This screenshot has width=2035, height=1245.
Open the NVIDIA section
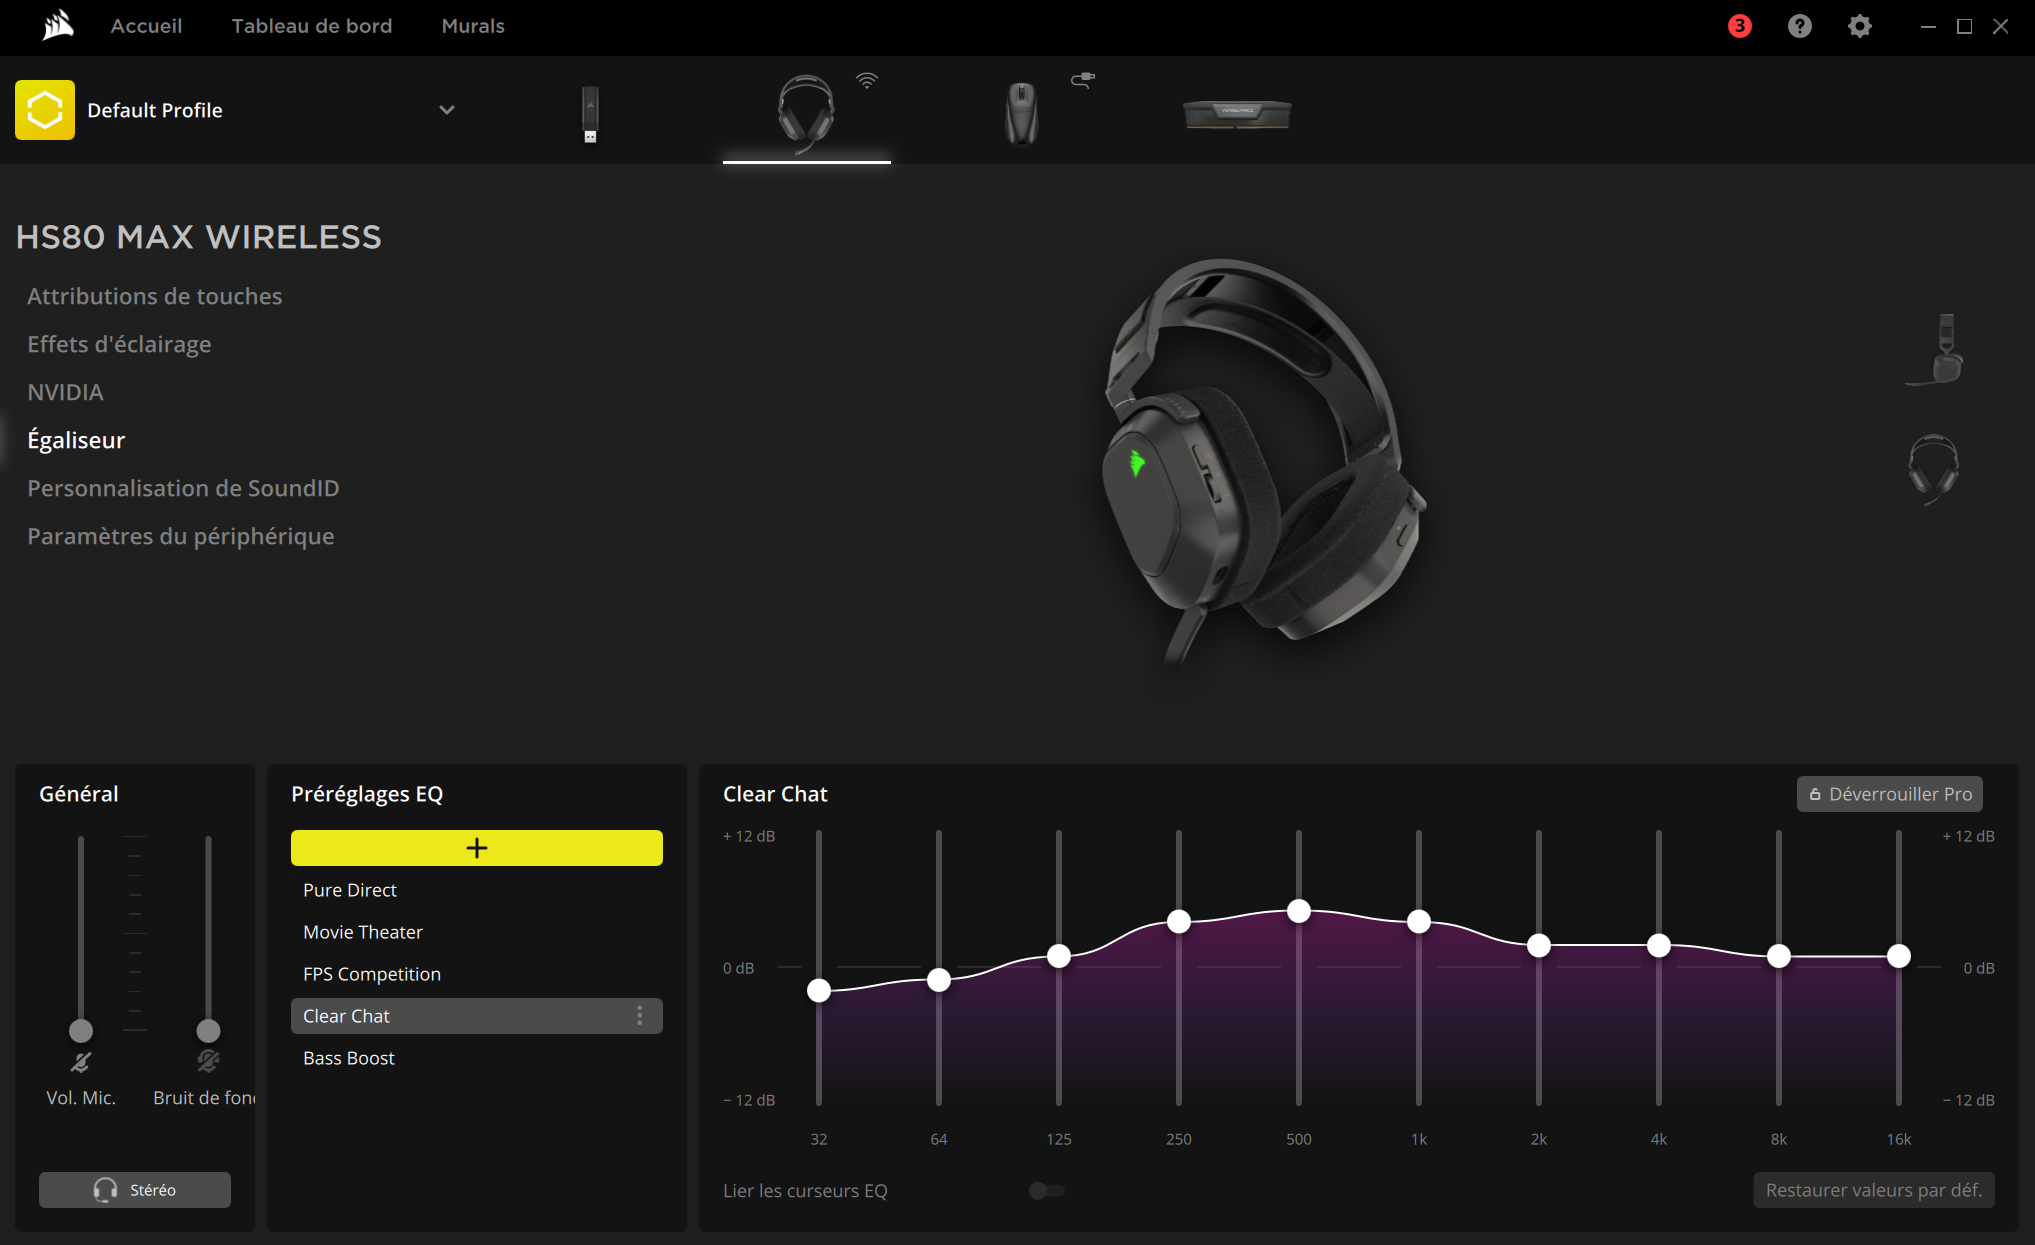pyautogui.click(x=65, y=392)
